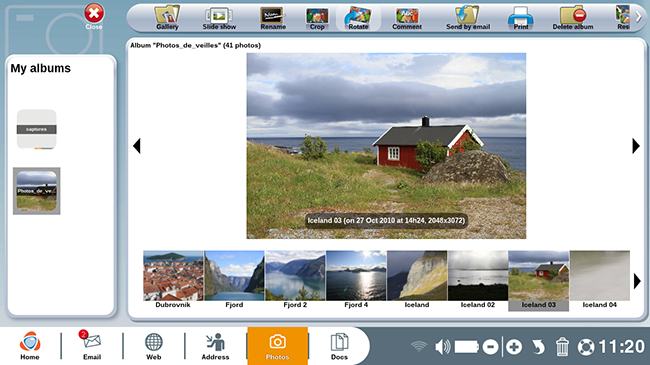650x365 pixels.
Task: Send the photo by email
Action: point(468,18)
